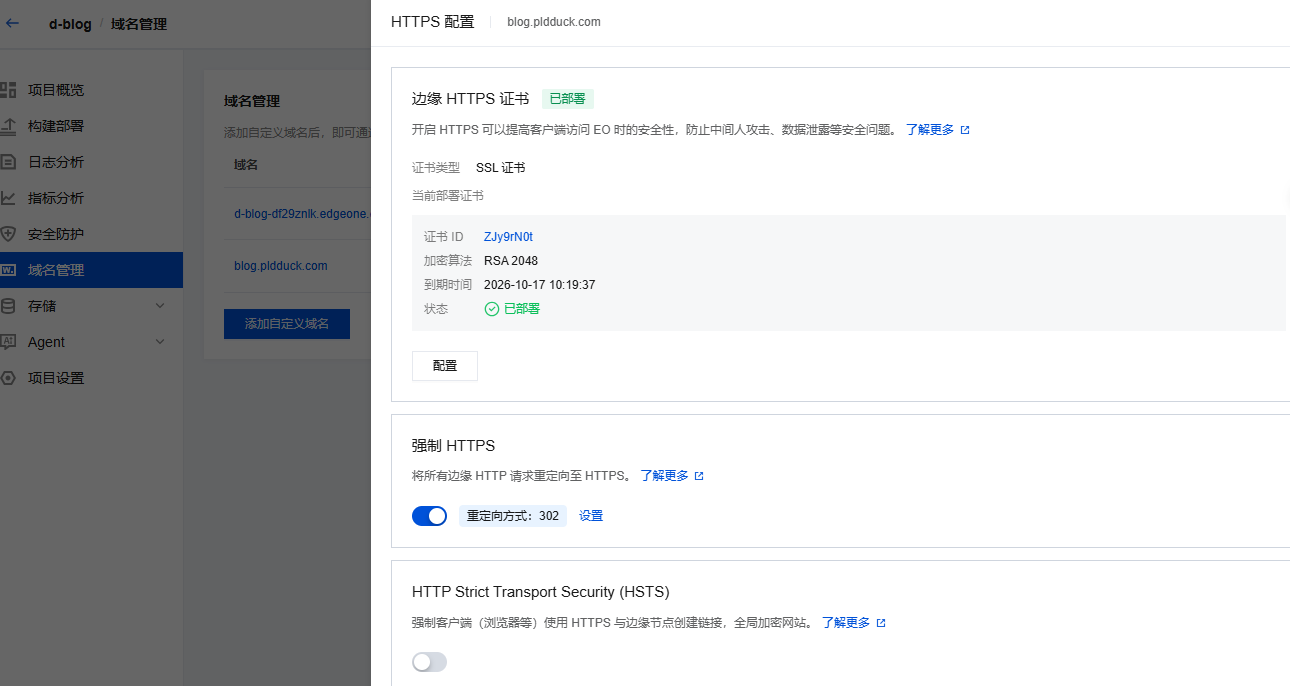Click the 存储 database icon
The image size is (1290, 686).
point(8,306)
